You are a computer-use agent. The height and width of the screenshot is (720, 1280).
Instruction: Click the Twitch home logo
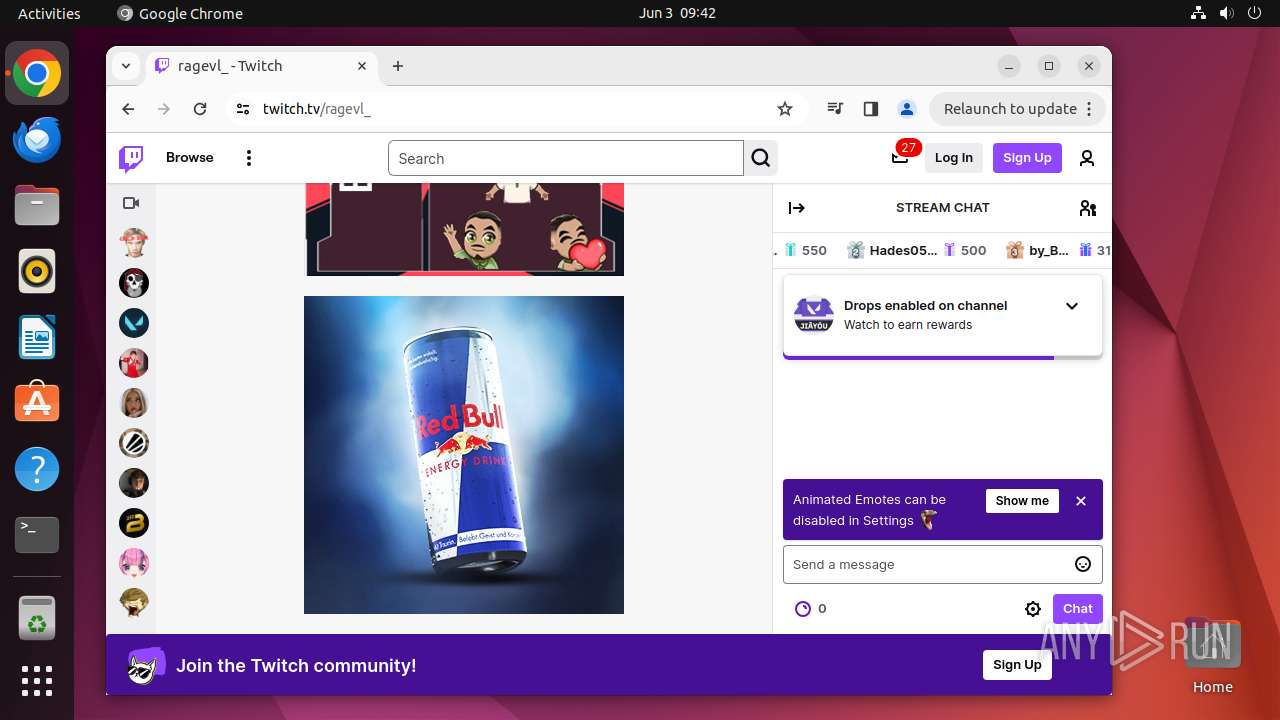click(131, 158)
